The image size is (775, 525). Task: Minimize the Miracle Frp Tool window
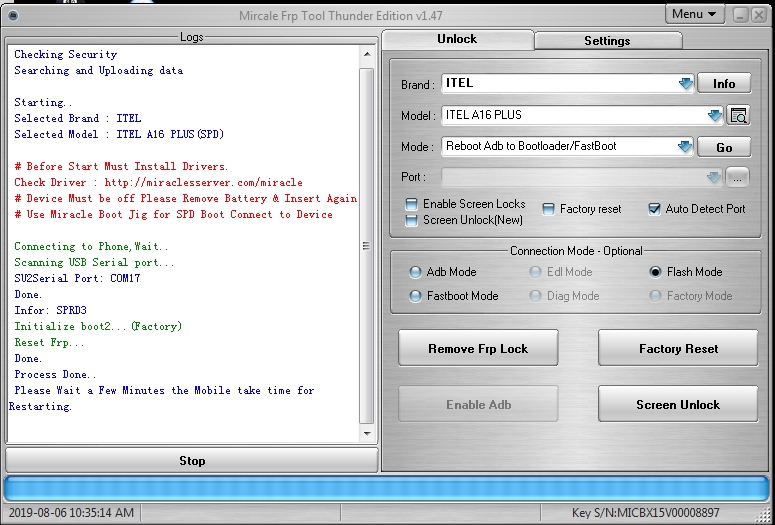pyautogui.click(x=740, y=15)
